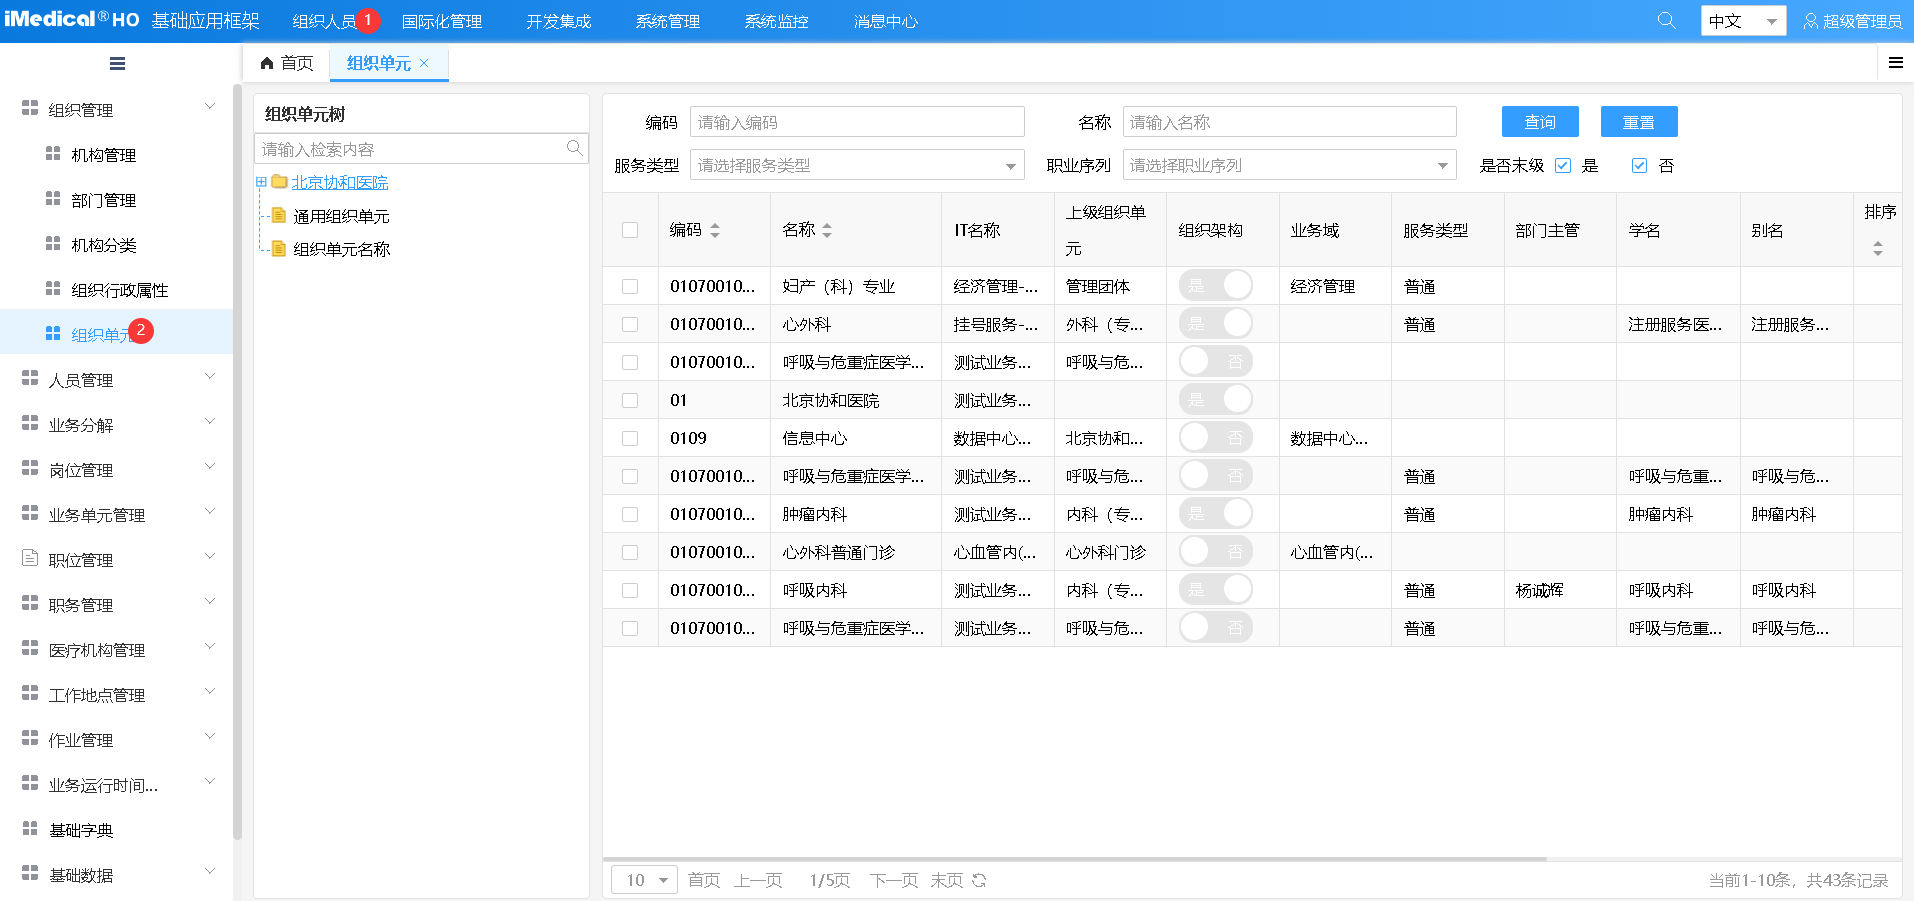
Task: Open the 系统管理 top menu
Action: pos(667,21)
